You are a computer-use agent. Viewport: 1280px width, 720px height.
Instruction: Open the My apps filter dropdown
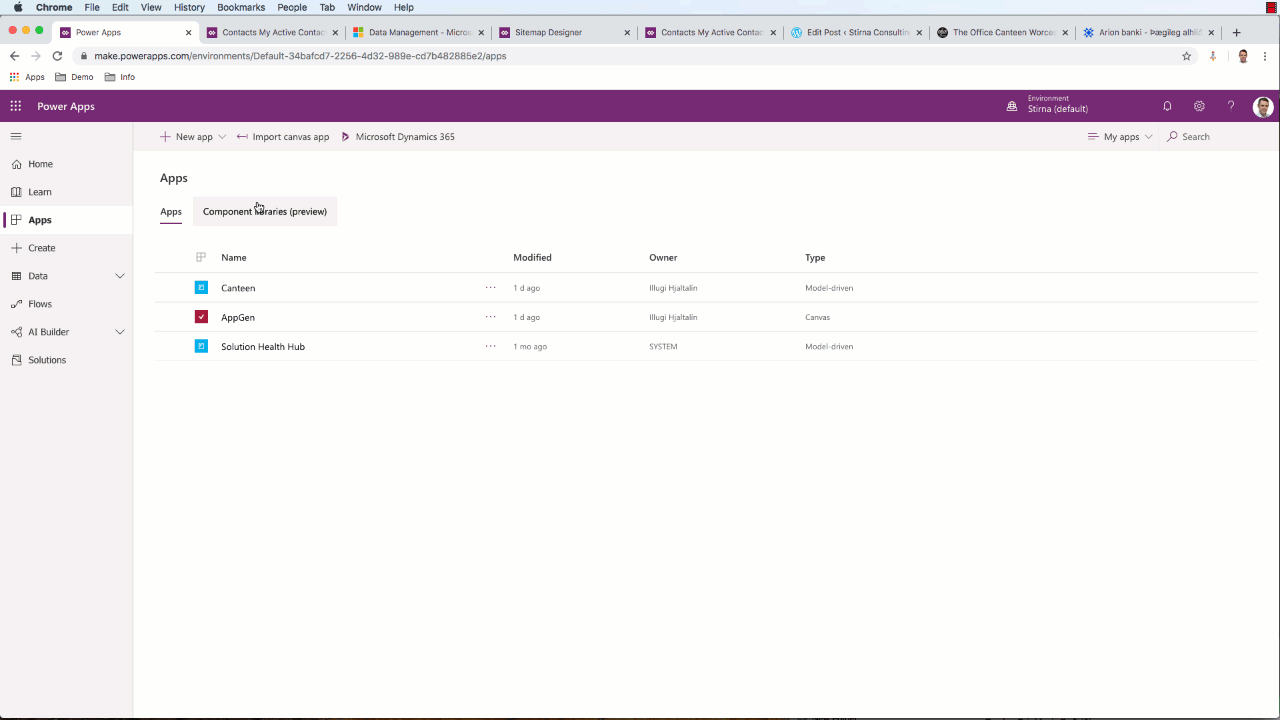point(1120,137)
